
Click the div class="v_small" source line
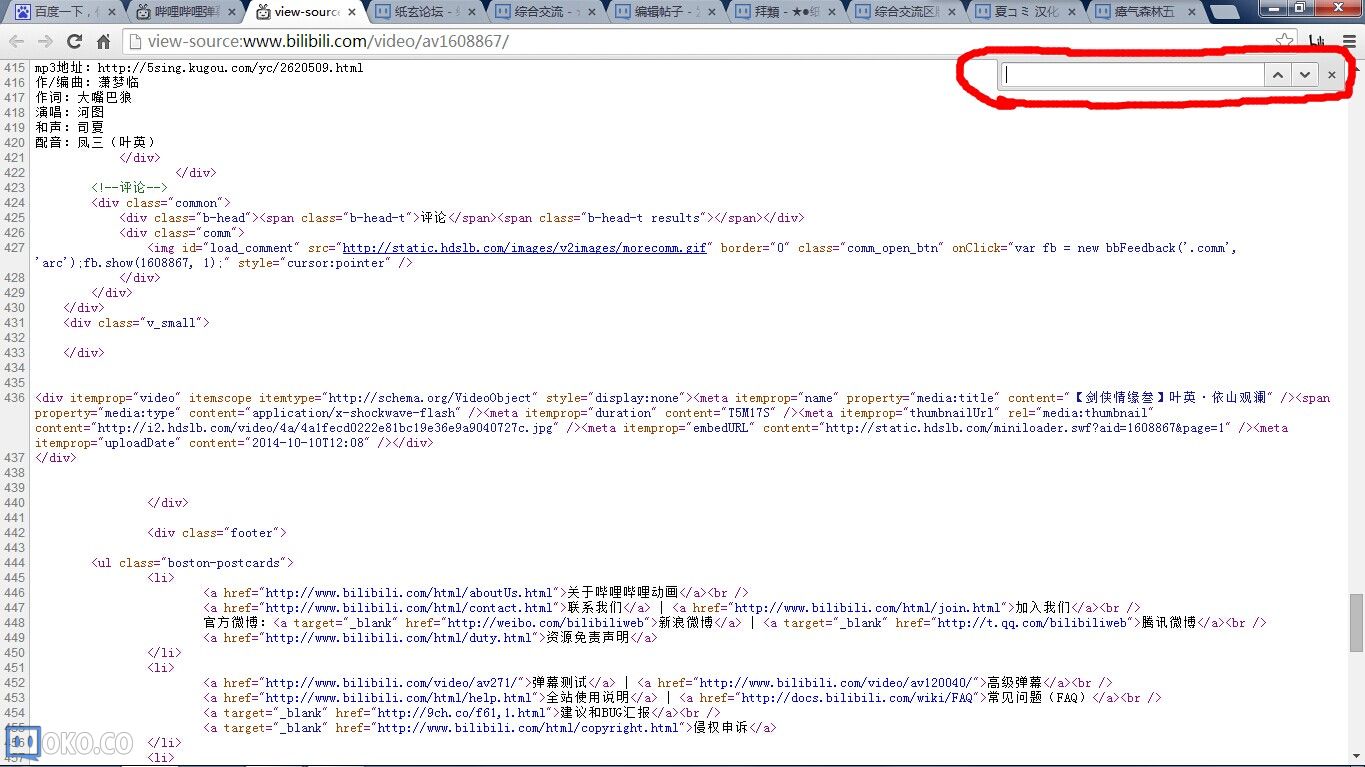point(136,323)
